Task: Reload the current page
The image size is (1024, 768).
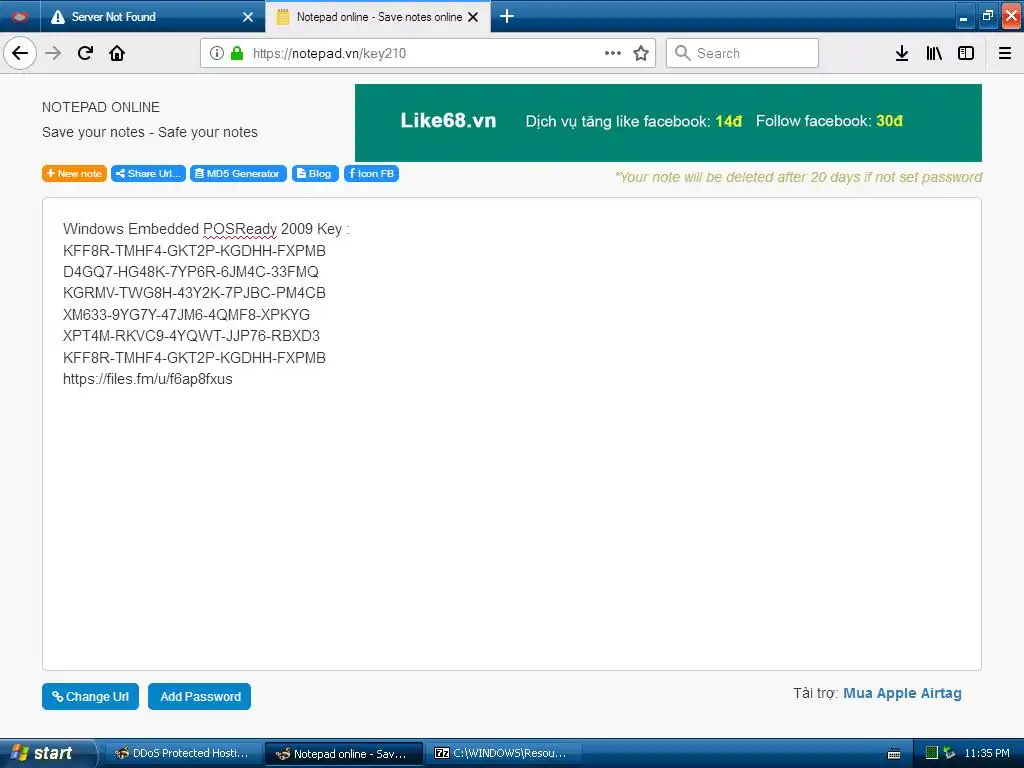Action: pos(85,53)
